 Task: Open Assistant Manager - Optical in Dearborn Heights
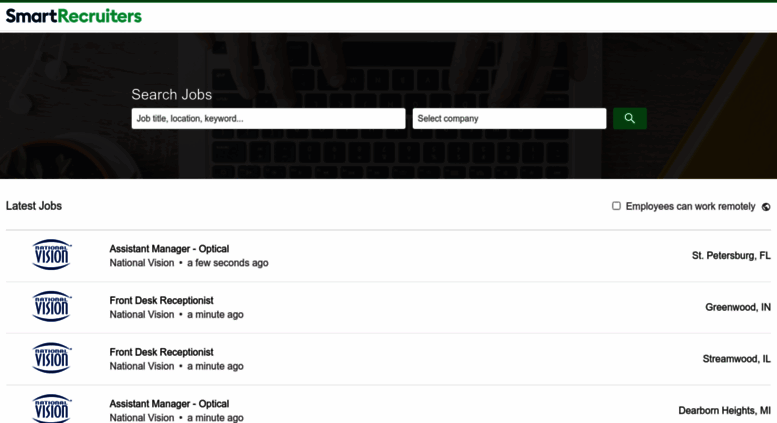169,404
